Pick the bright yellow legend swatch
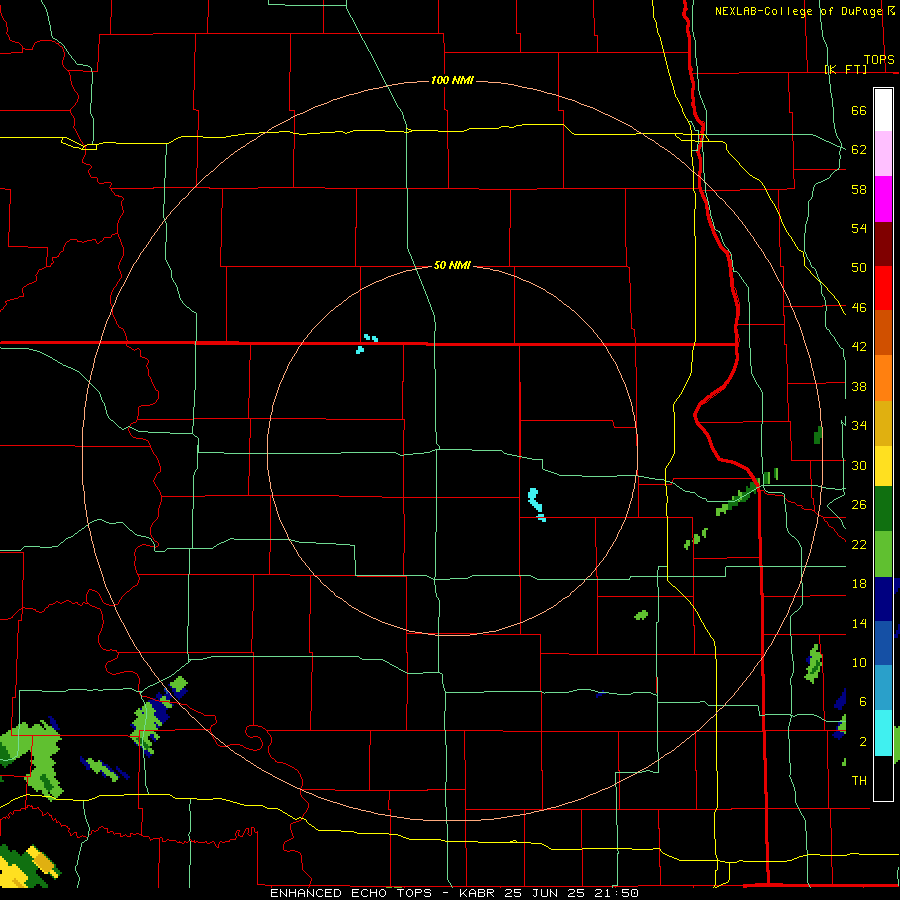The image size is (900, 900). 883,466
